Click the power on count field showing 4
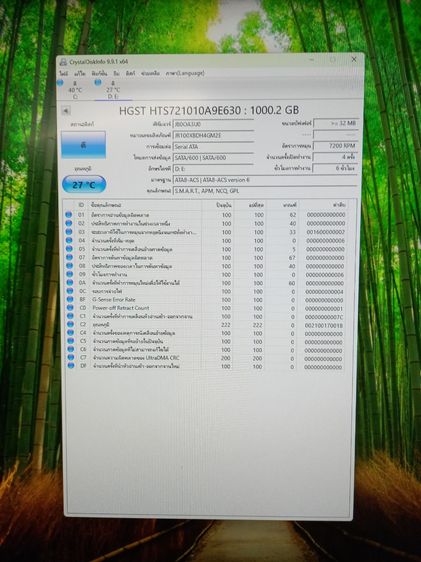 (336, 157)
